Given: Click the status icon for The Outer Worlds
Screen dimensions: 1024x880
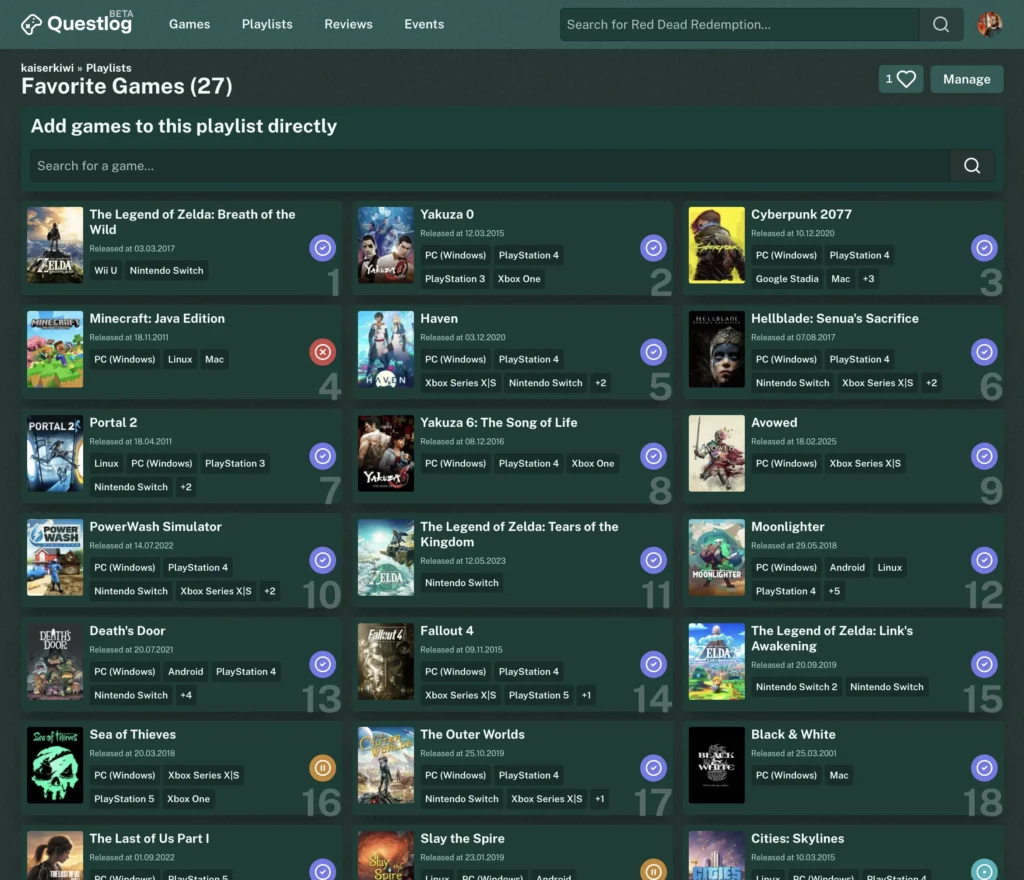Looking at the screenshot, I should tap(653, 768).
